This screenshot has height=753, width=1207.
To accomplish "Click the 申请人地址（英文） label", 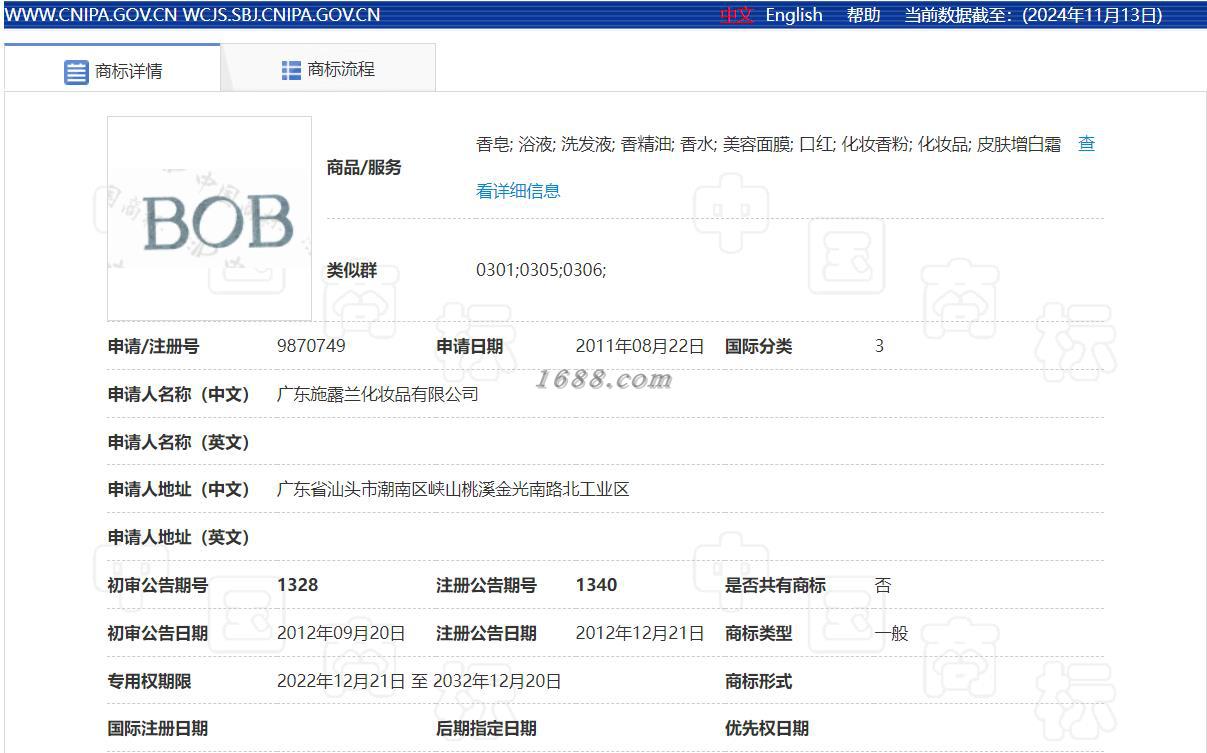I will (x=179, y=537).
